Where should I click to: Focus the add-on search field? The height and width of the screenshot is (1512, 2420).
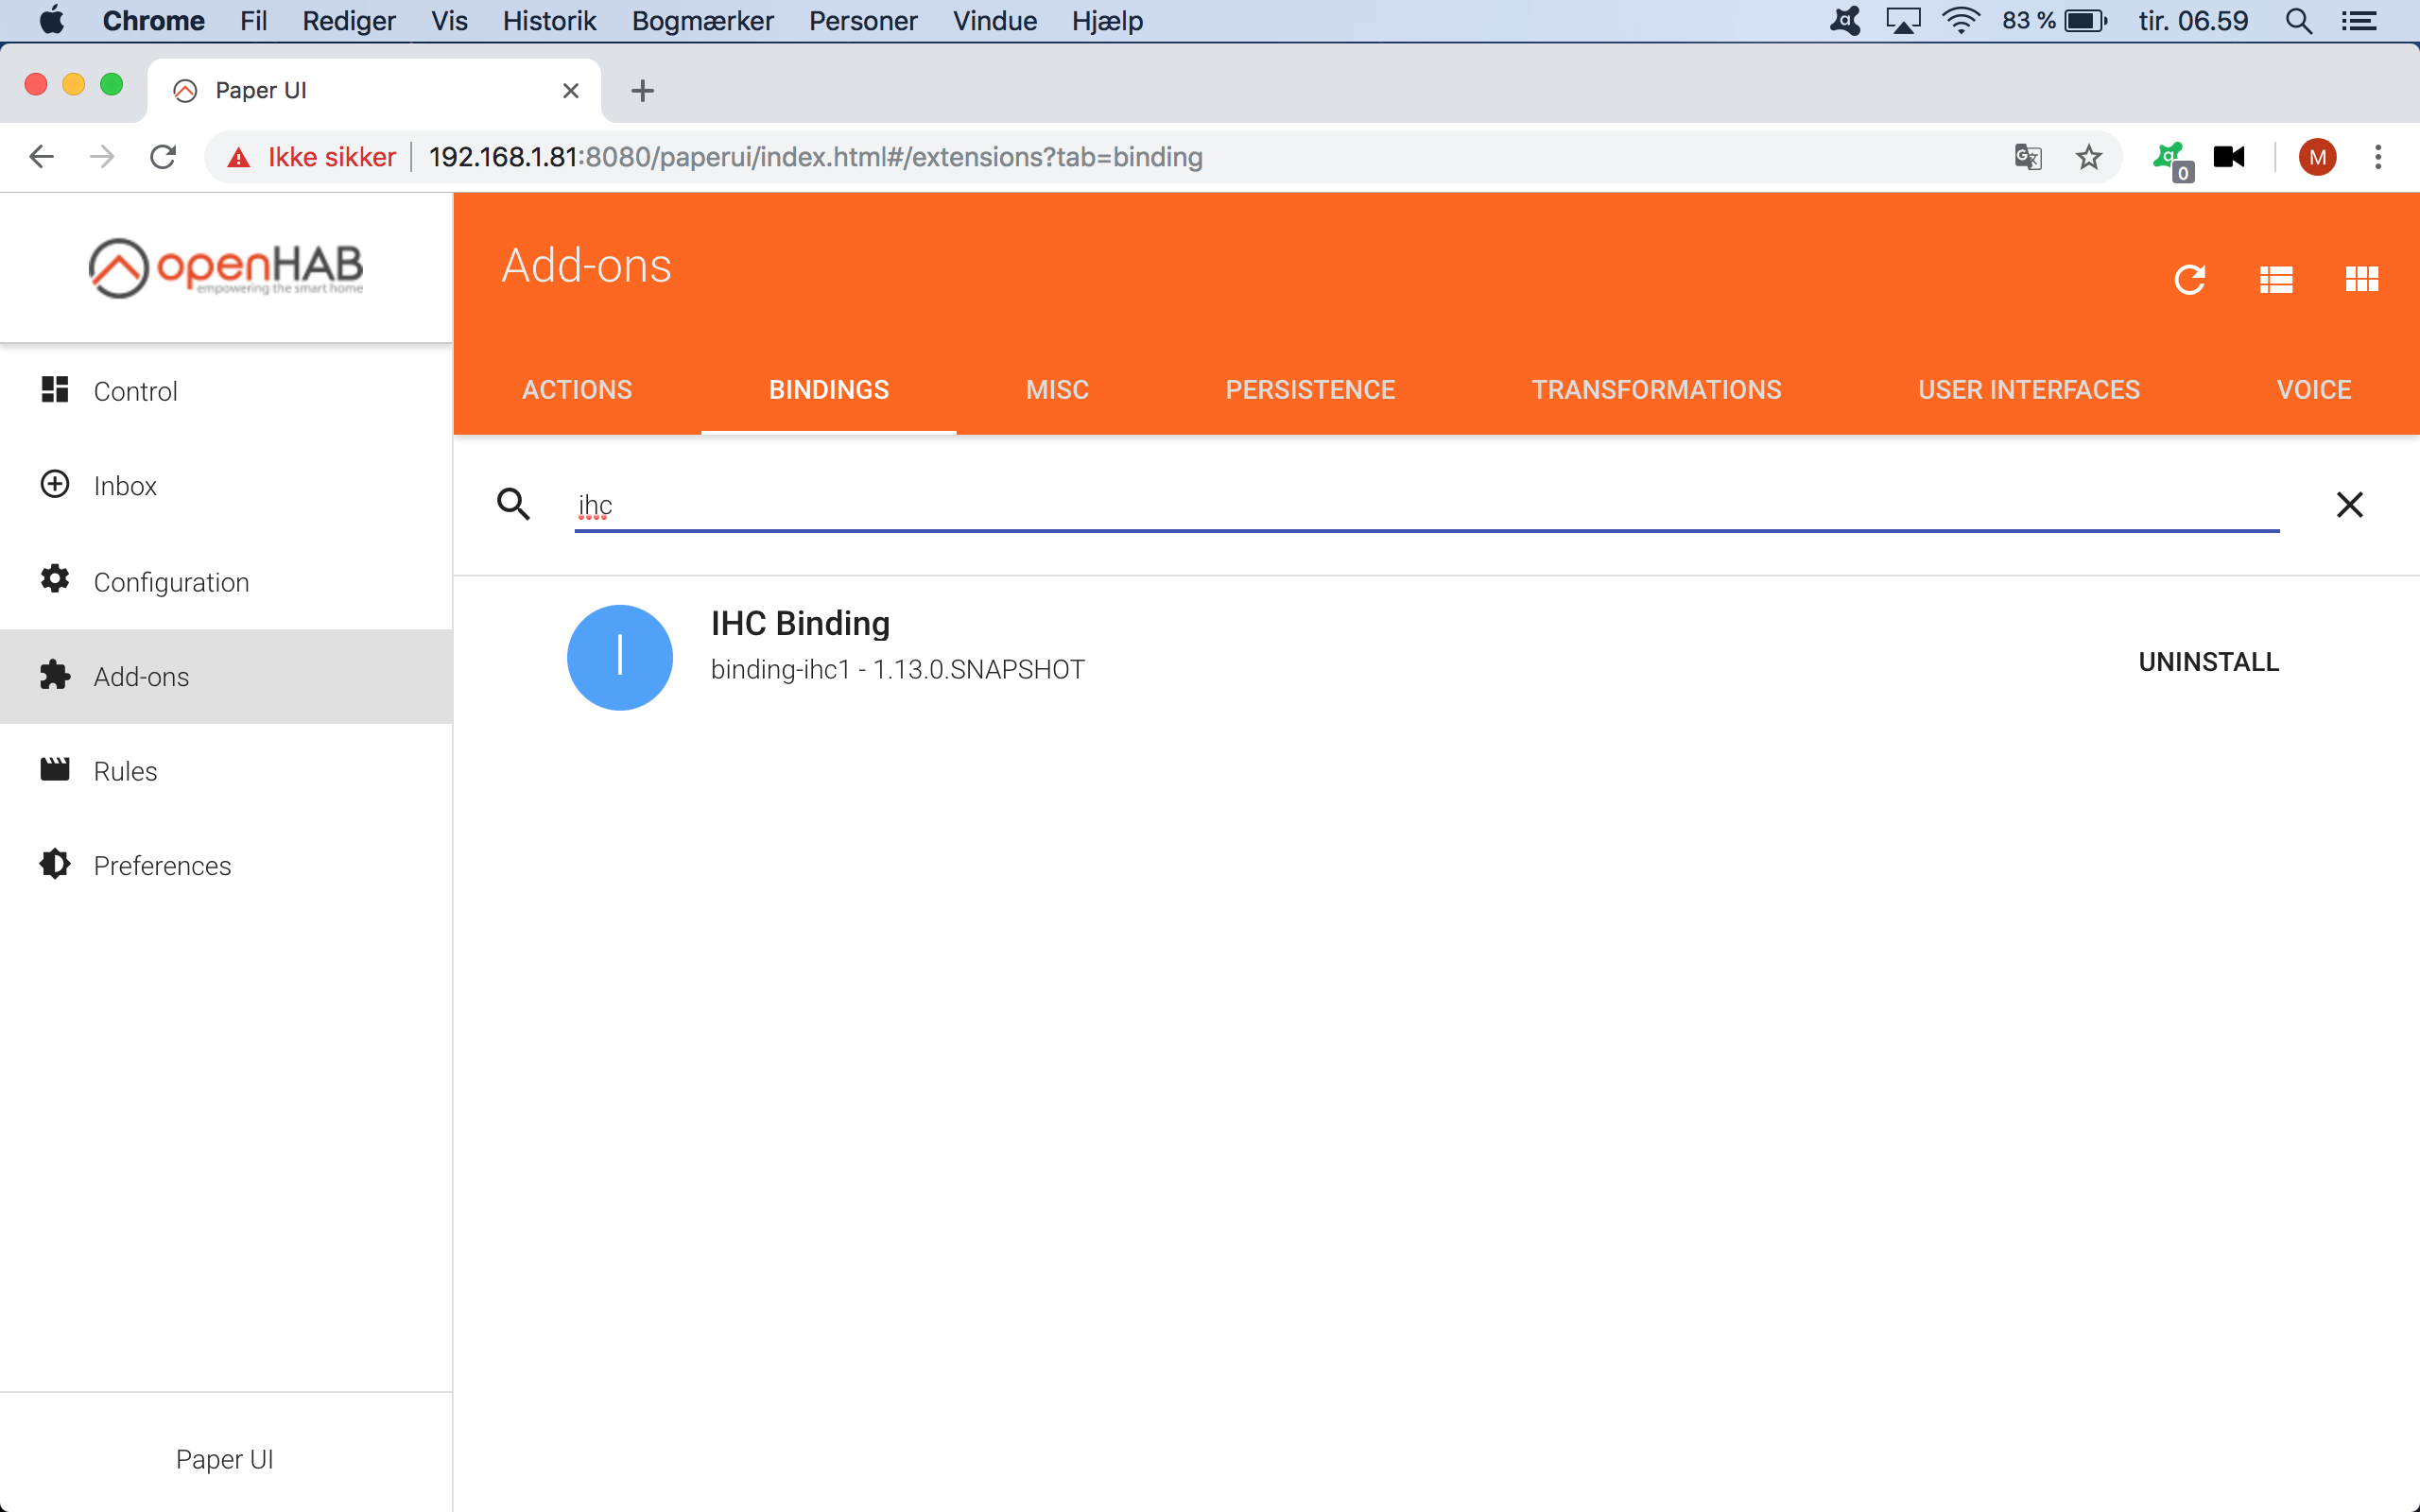click(x=1426, y=505)
